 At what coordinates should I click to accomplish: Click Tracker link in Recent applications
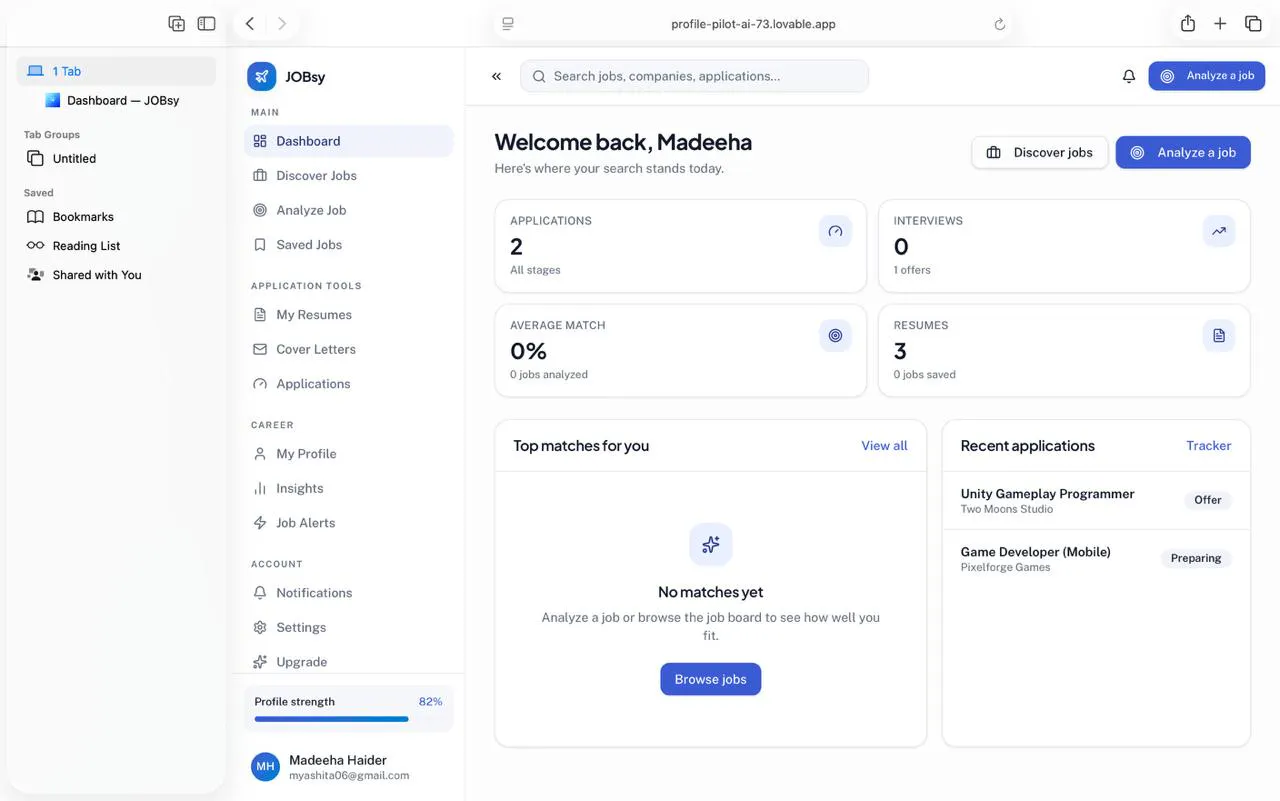tap(1208, 446)
